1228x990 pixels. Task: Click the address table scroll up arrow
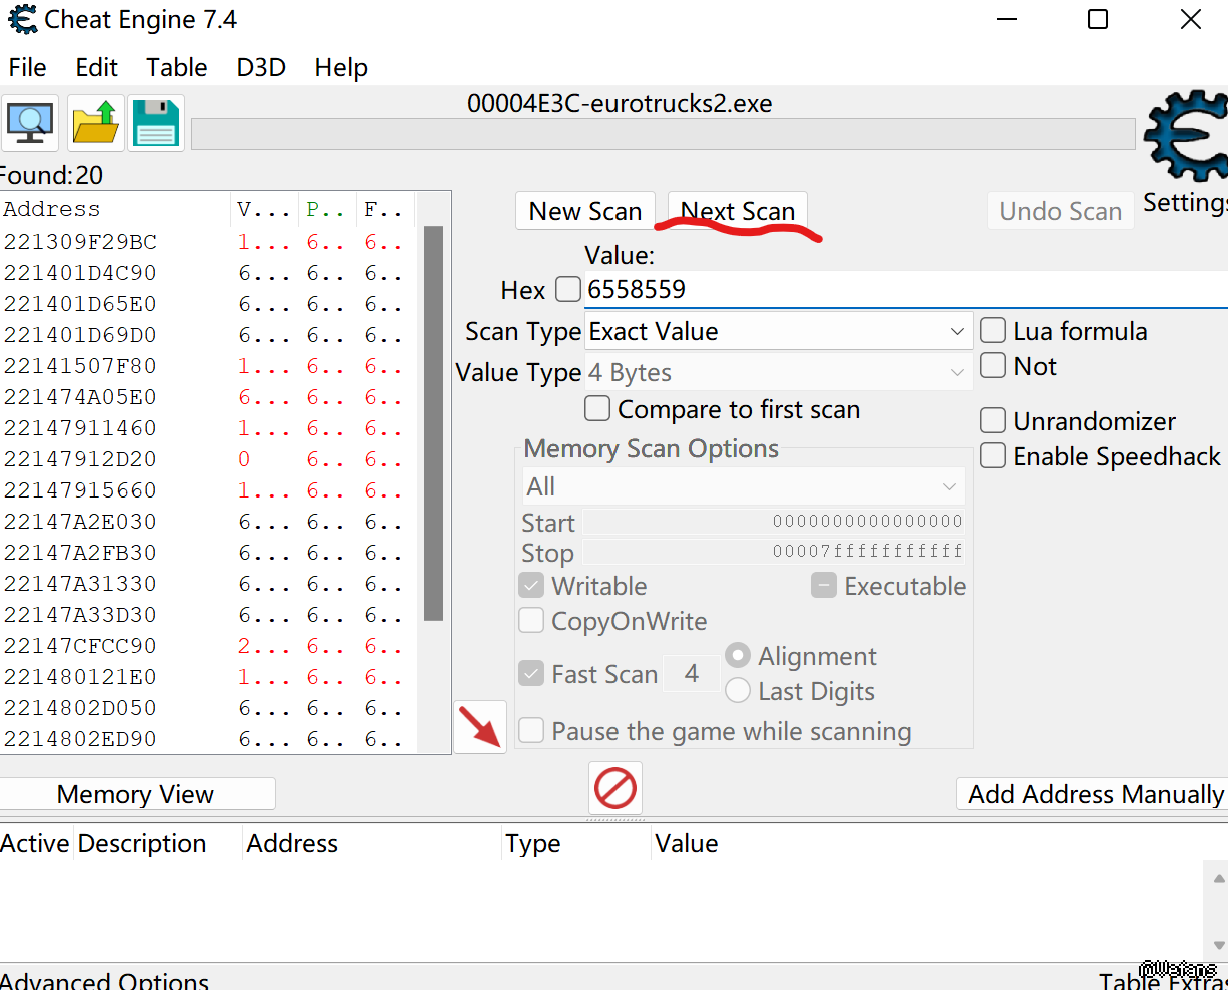[x=1218, y=879]
